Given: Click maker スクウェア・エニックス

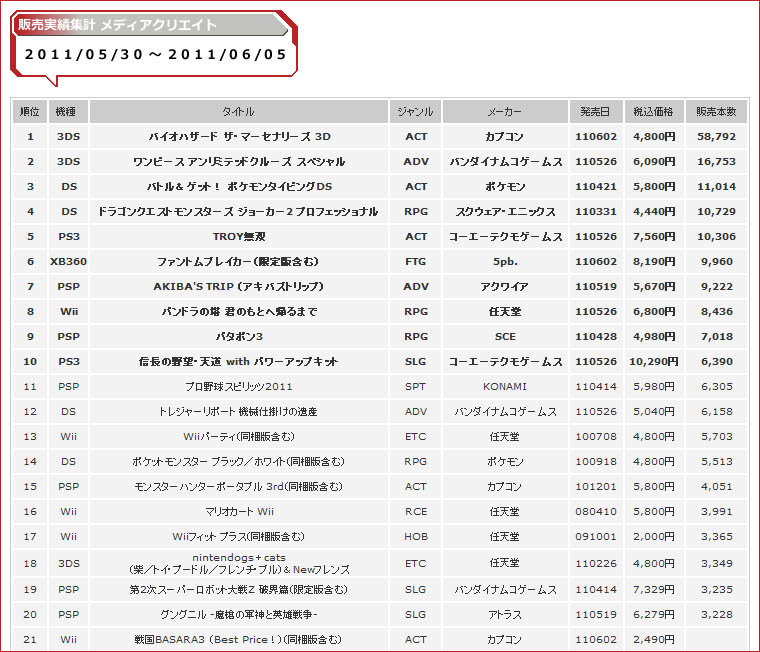Looking at the screenshot, I should tap(505, 212).
